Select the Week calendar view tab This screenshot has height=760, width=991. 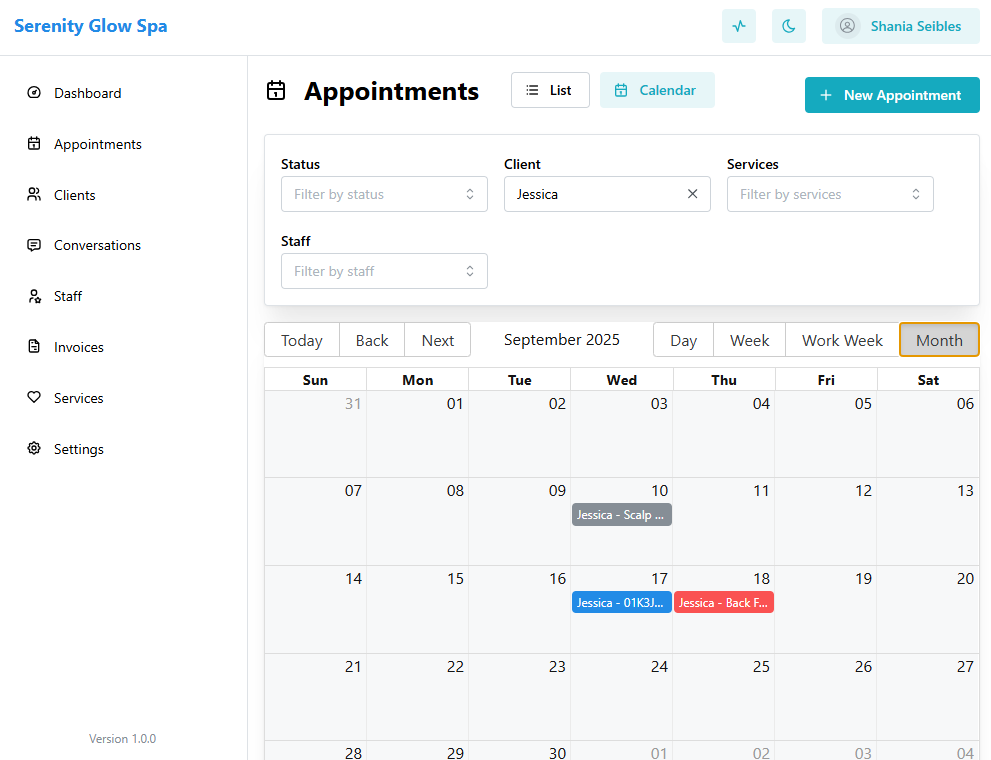749,340
